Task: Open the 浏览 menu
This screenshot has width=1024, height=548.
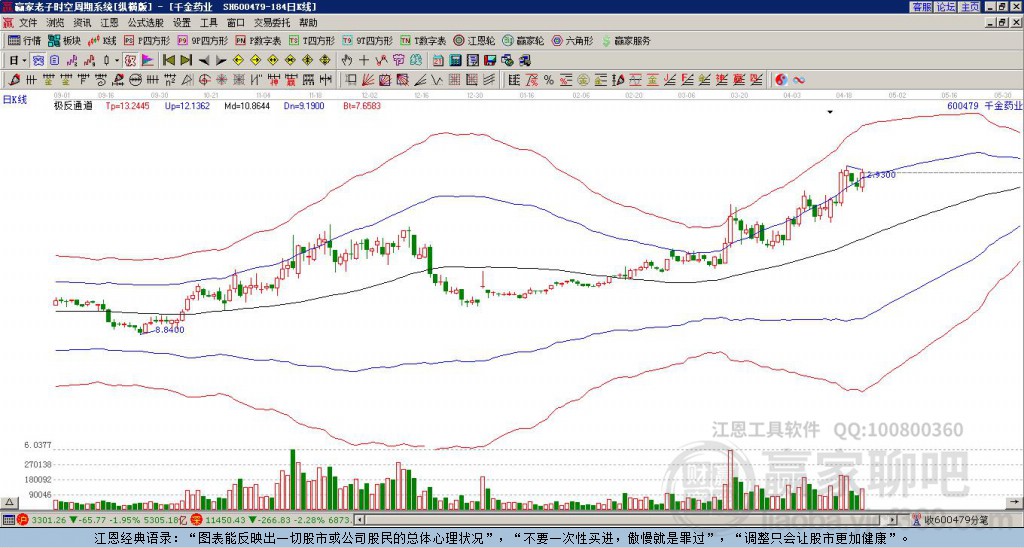Action: pyautogui.click(x=56, y=23)
